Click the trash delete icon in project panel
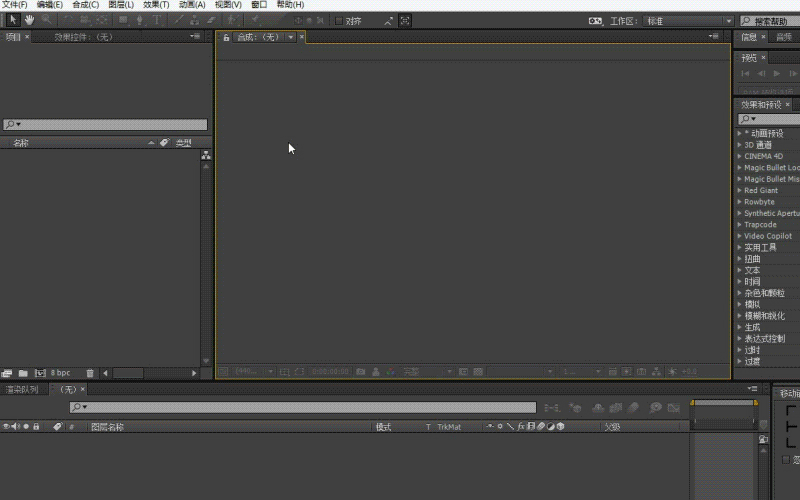The image size is (800, 500). (90, 373)
